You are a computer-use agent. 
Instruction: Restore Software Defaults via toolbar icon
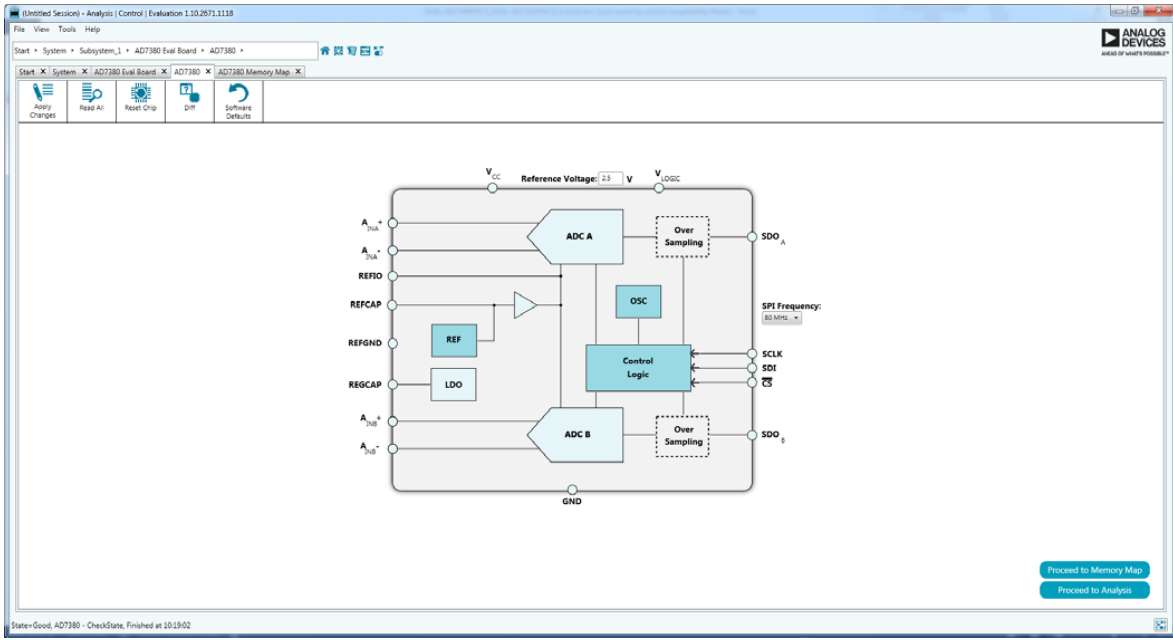click(238, 100)
